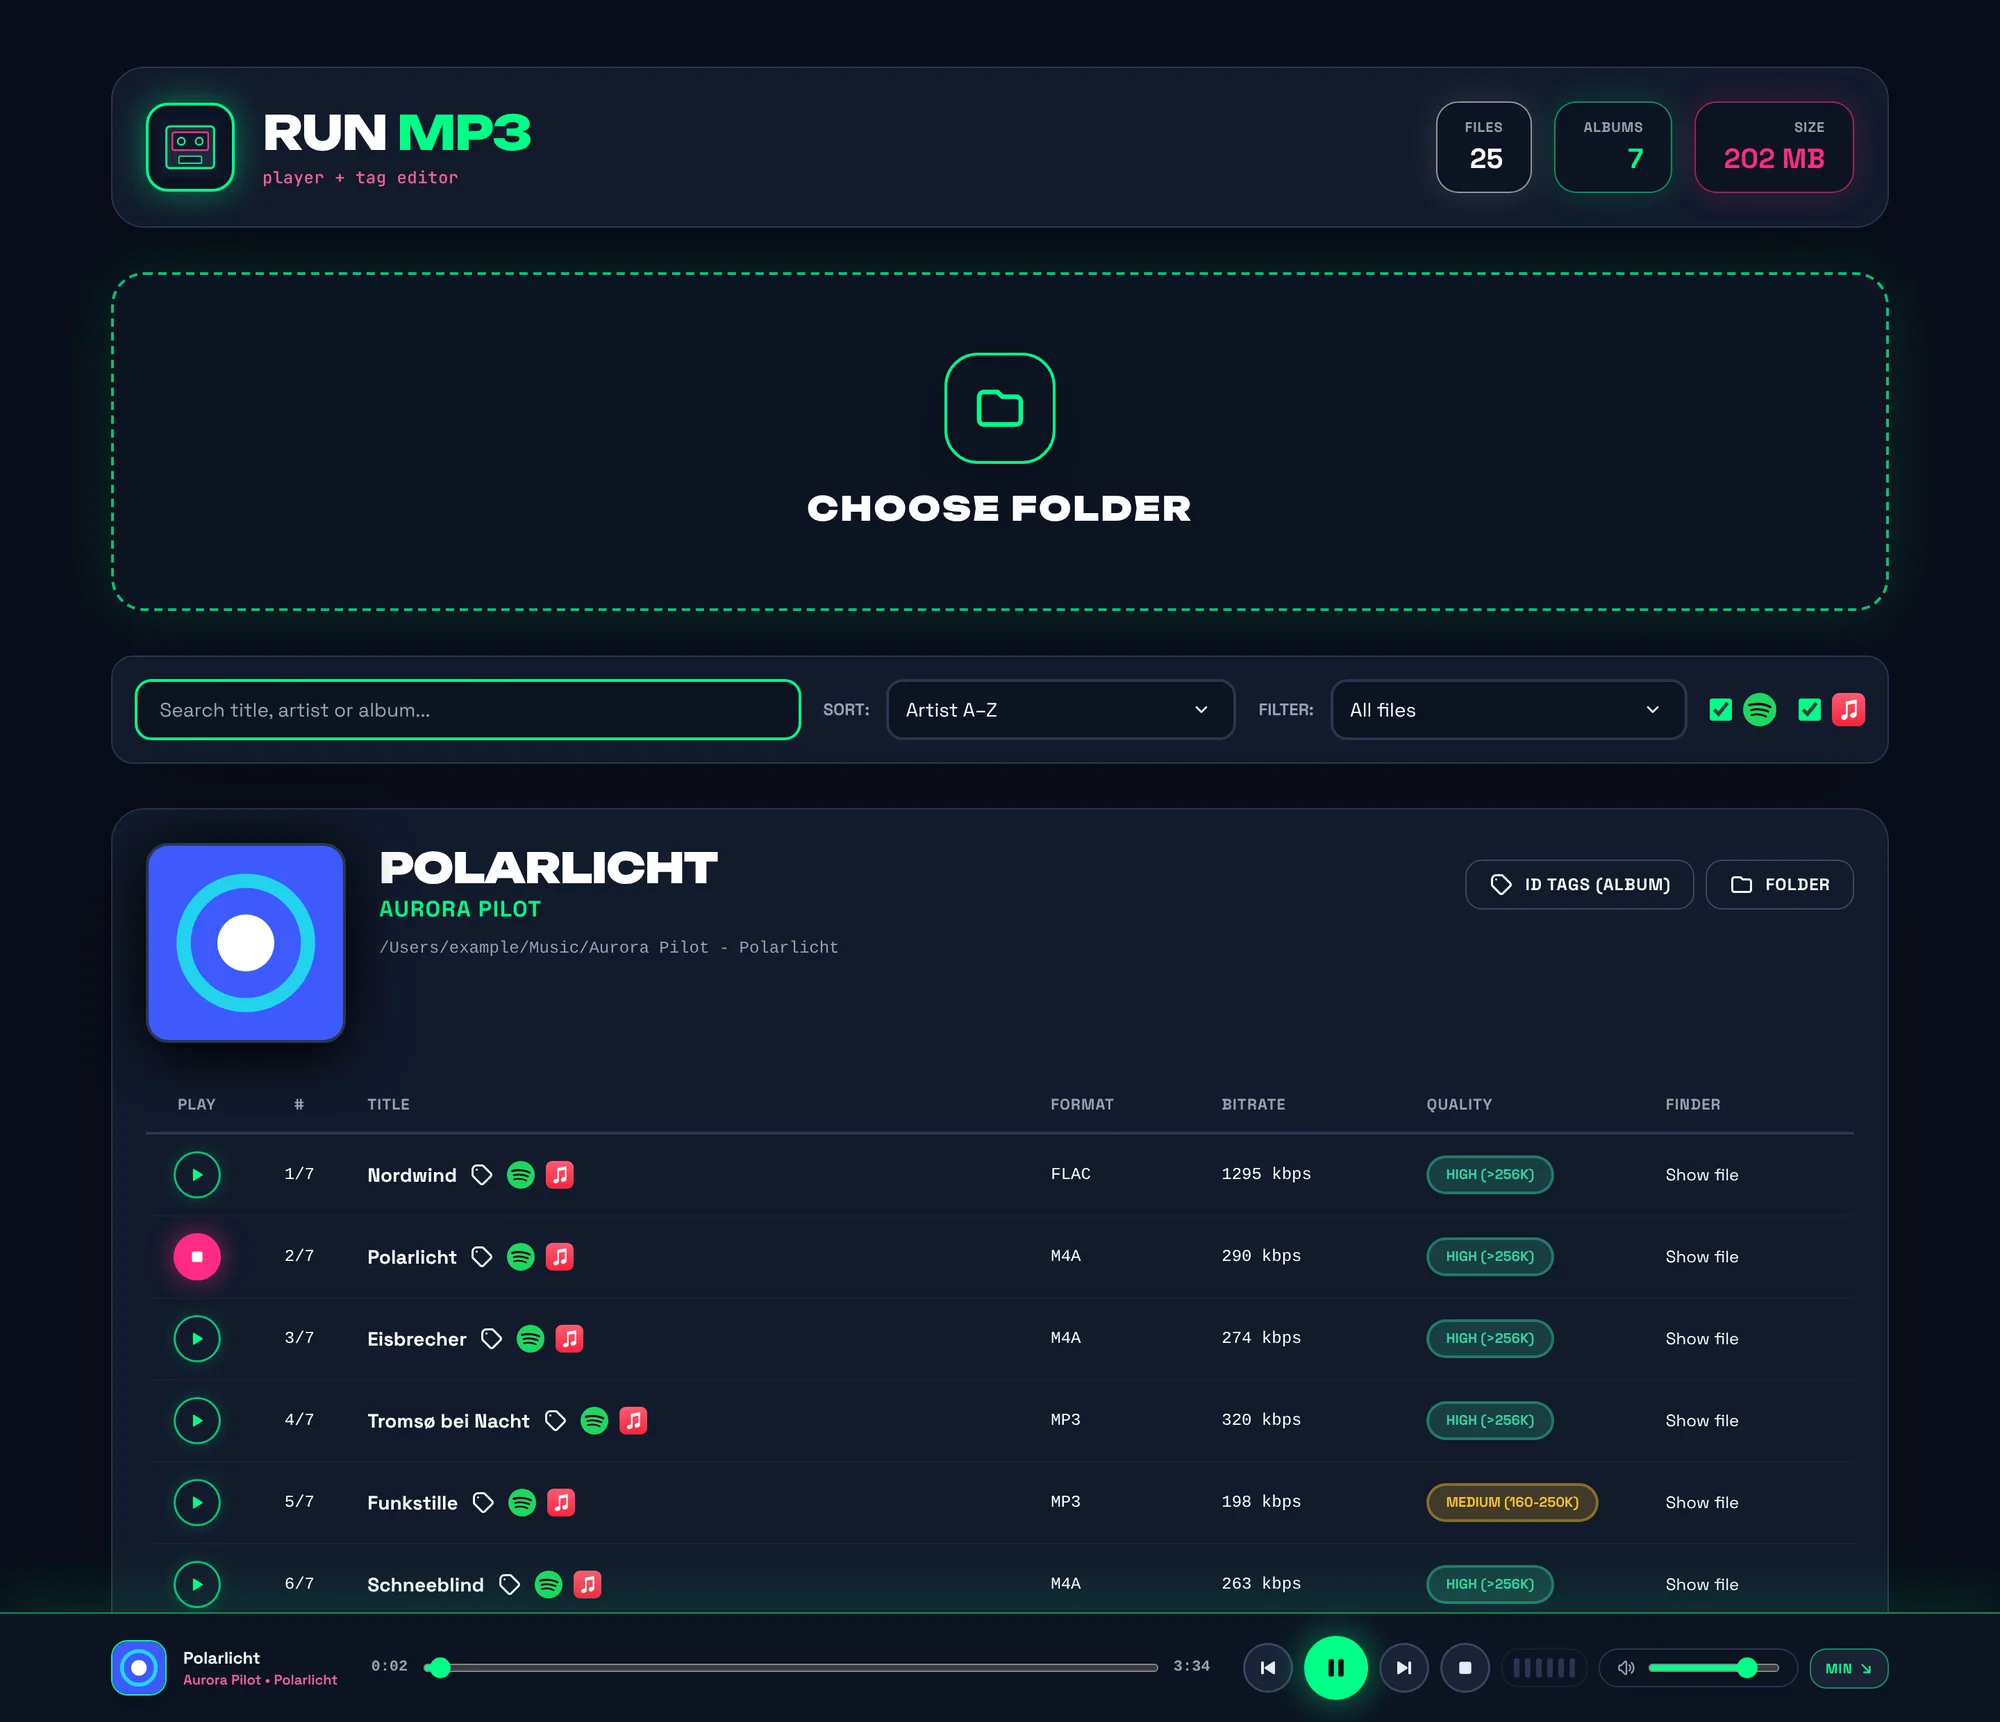Click the MEDIUM (160-250K) quality badge
This screenshot has height=1722, width=2000.
(x=1512, y=1503)
